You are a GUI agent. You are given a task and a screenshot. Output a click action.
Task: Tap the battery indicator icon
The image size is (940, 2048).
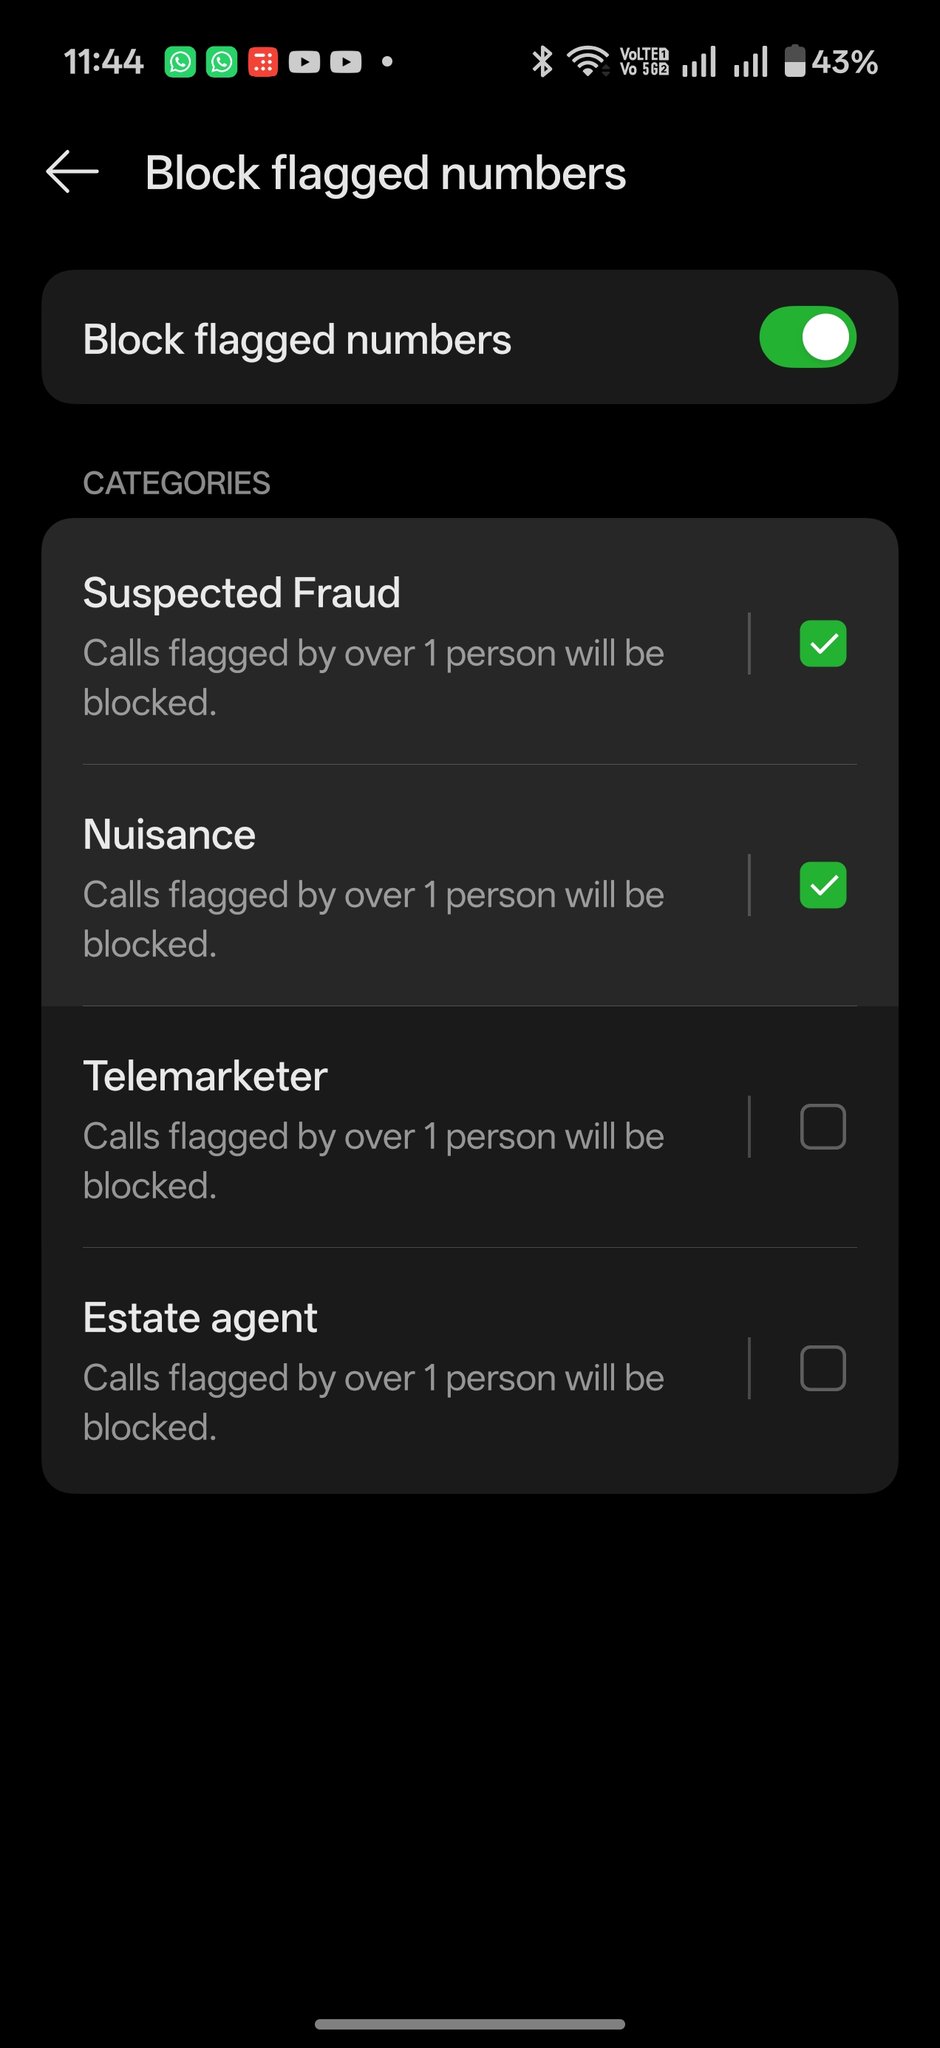[x=795, y=62]
